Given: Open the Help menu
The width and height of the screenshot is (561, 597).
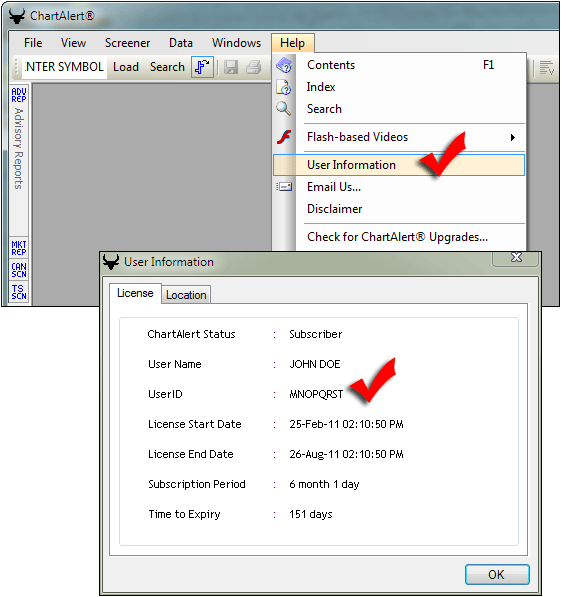Looking at the screenshot, I should pos(292,43).
